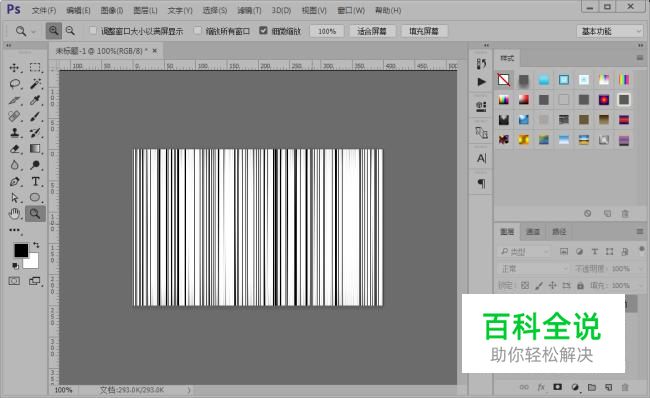Select the Dodge tool
Screen dimensions: 650x398
[35, 165]
